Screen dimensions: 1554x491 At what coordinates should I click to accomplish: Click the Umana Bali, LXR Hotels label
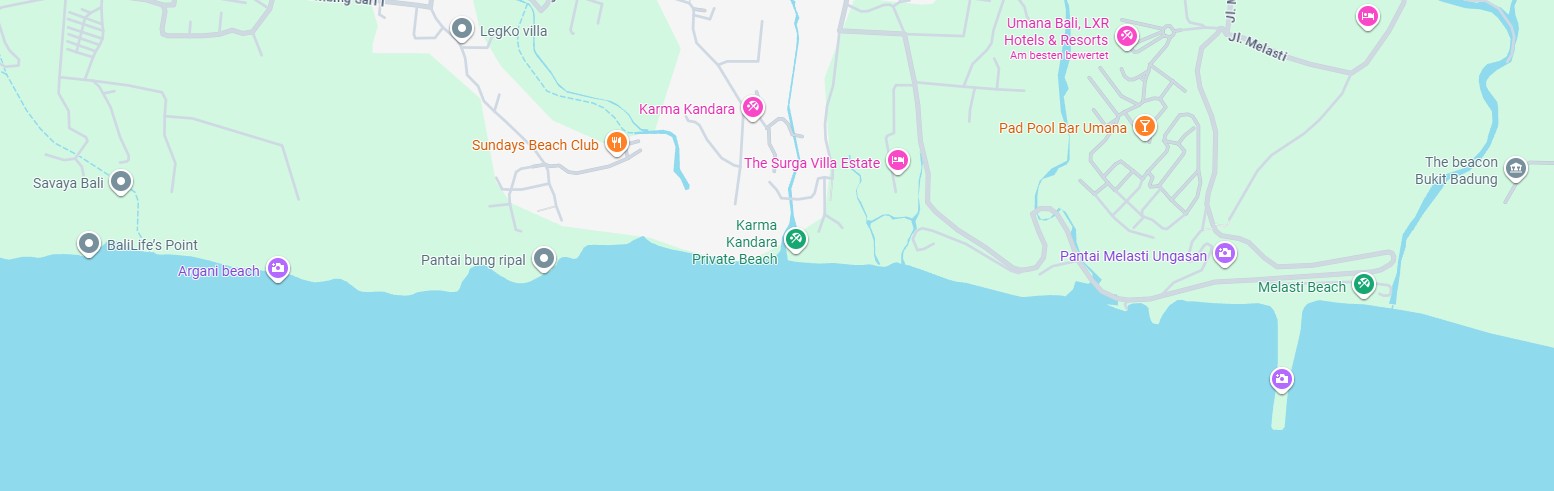pyautogui.click(x=1057, y=32)
